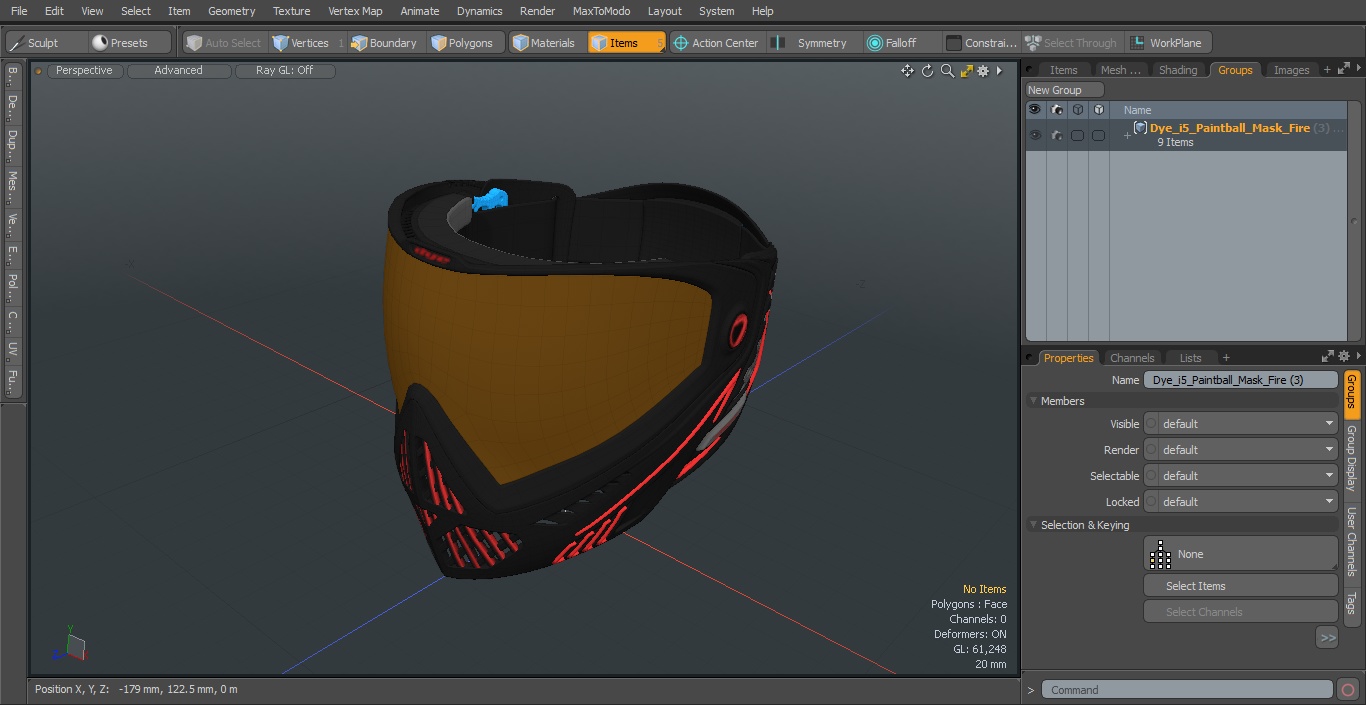The height and width of the screenshot is (705, 1366).
Task: Toggle the Locked channel keying circle
Action: (1151, 502)
